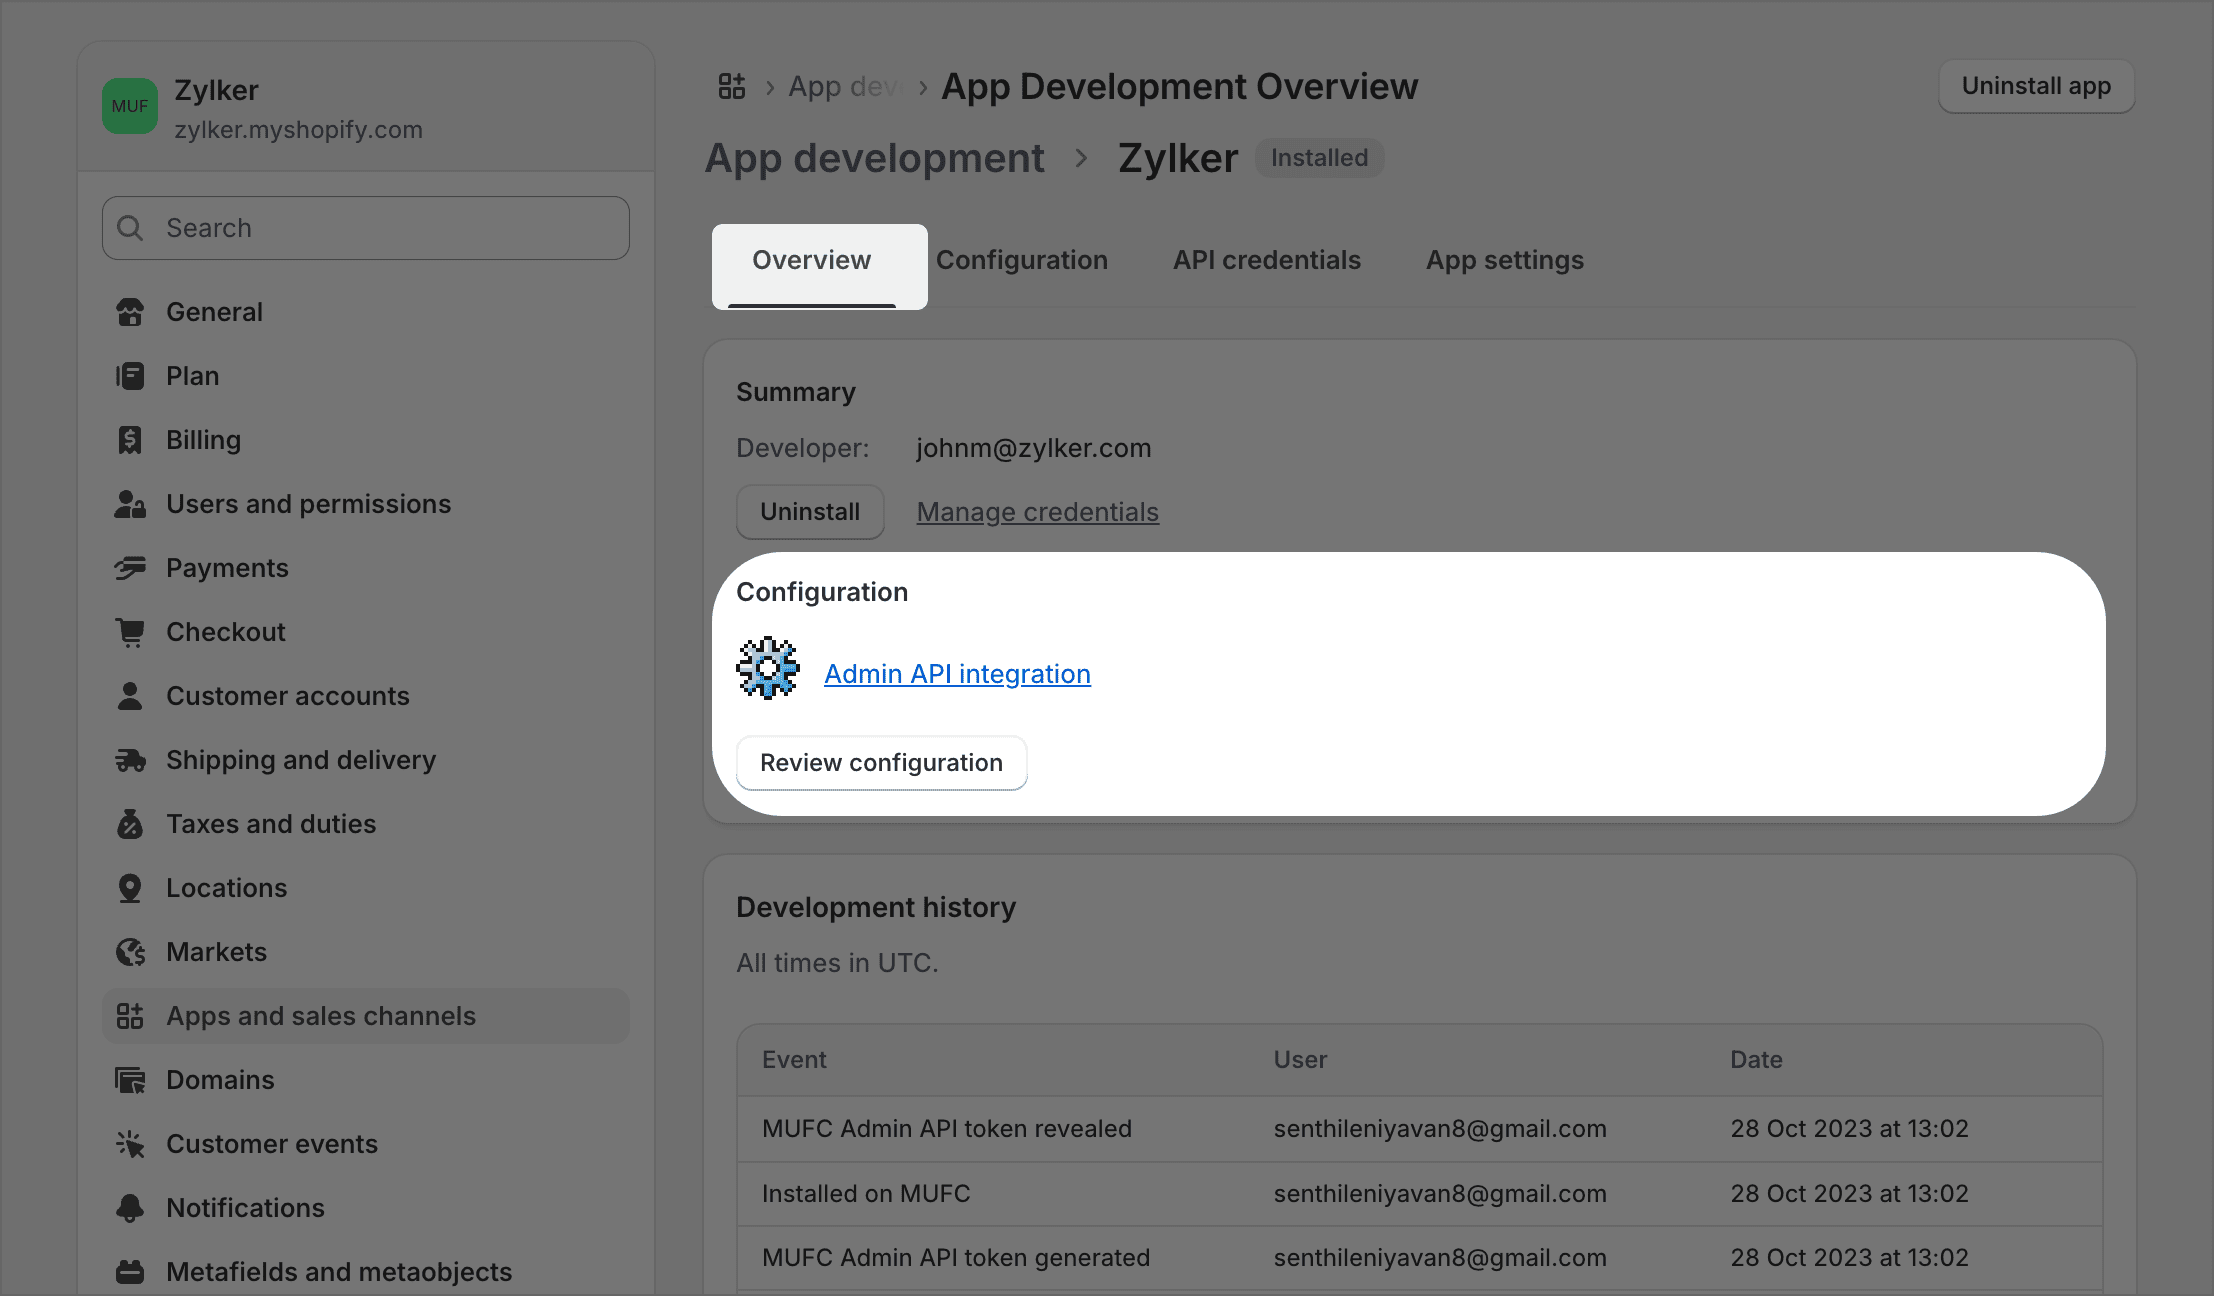Click the Admin API integration gear icon
2214x1296 pixels.
(x=768, y=668)
